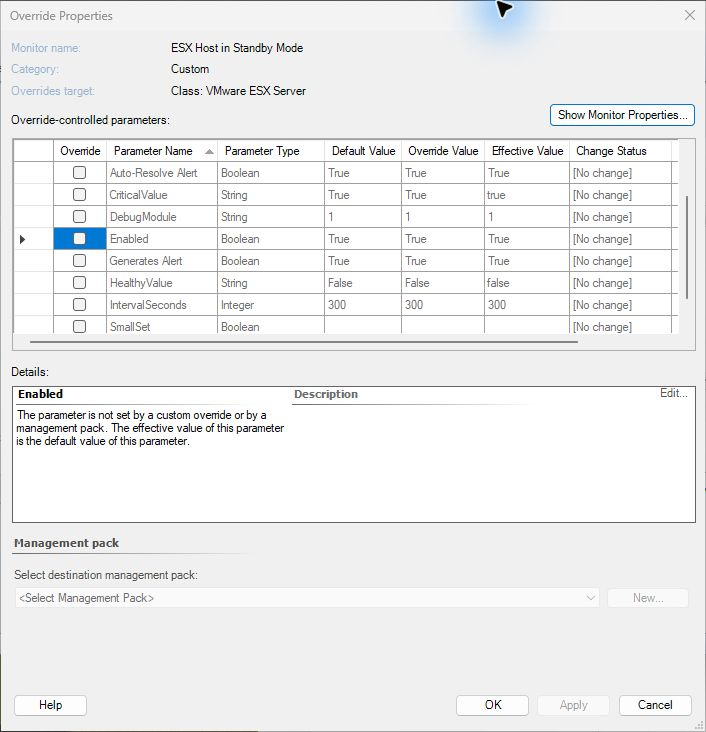Tick the HealthyValue override checkbox
This screenshot has height=732, width=706.
[x=79, y=282]
